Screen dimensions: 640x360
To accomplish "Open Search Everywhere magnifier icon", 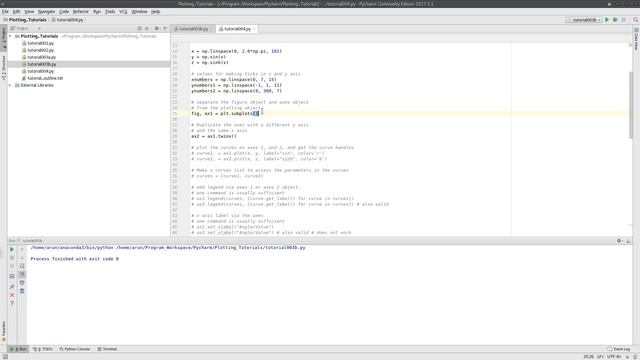I will [x=636, y=20].
